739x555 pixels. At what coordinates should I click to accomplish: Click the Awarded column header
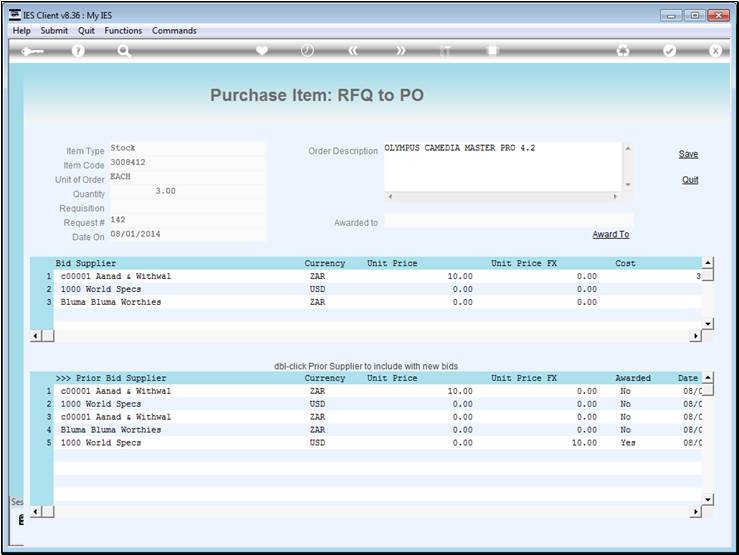(x=633, y=378)
